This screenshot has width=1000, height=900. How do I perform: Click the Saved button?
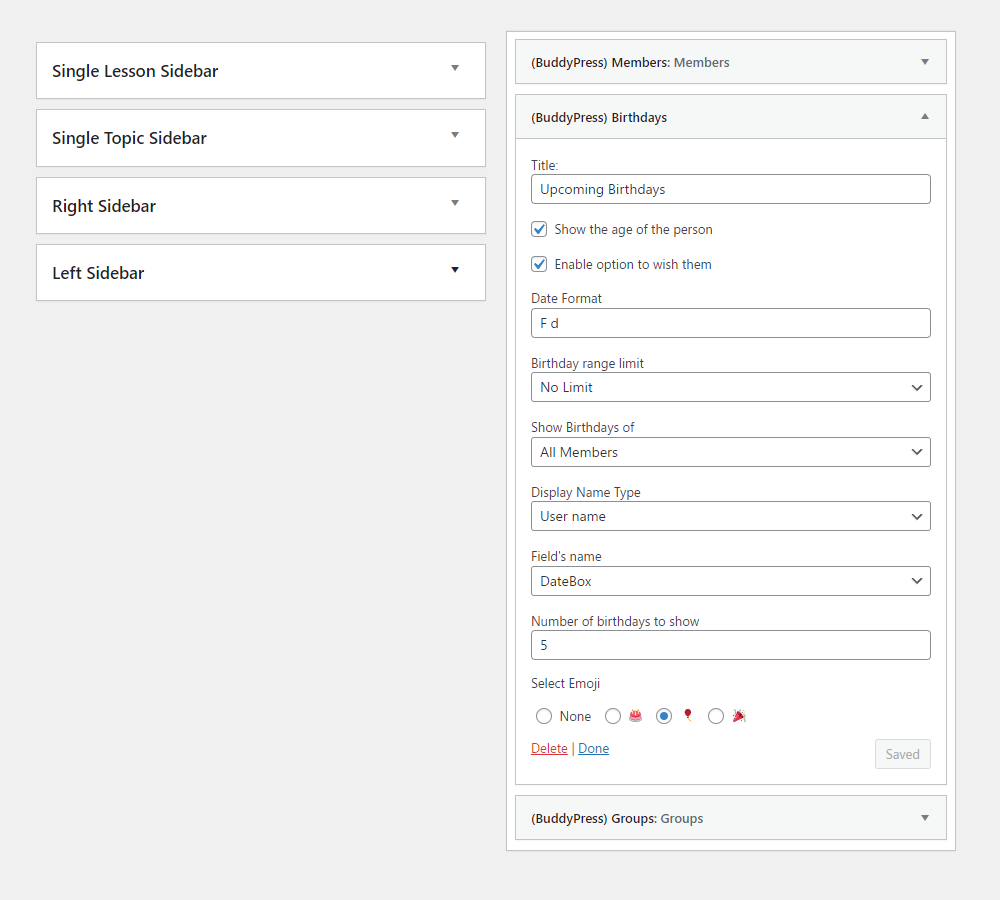[x=902, y=754]
